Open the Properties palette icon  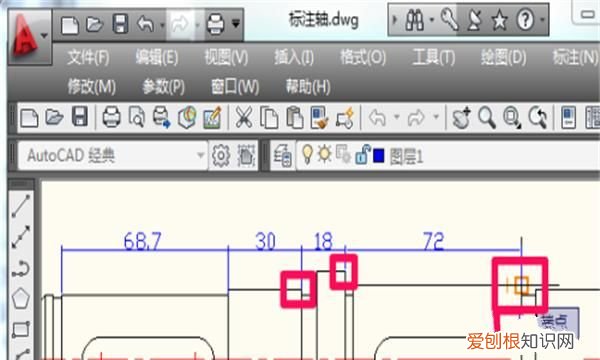point(568,117)
